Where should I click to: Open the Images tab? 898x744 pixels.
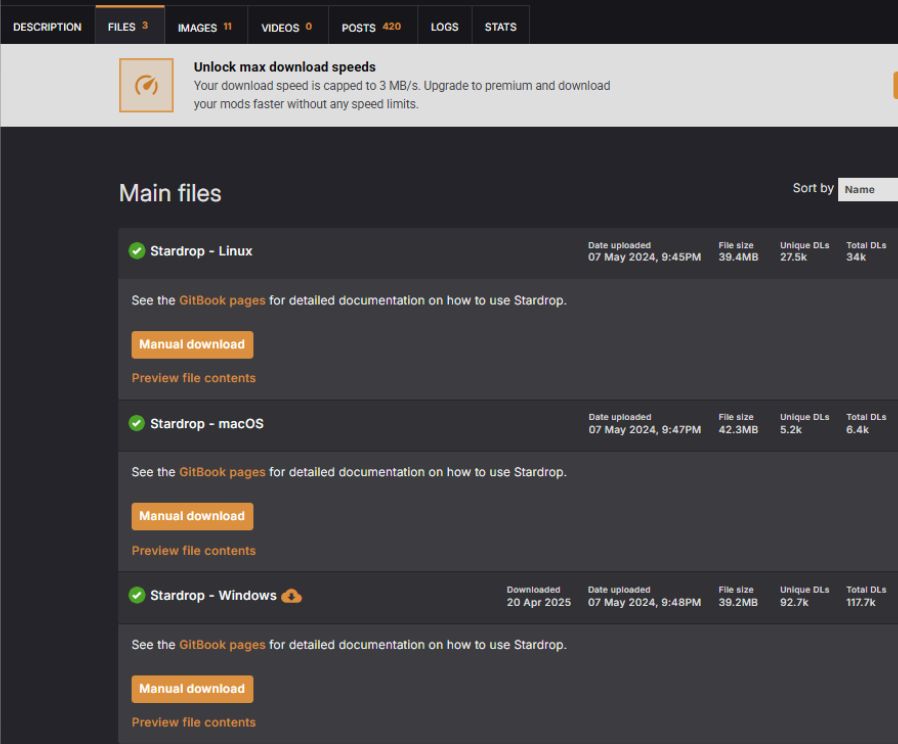(205, 27)
